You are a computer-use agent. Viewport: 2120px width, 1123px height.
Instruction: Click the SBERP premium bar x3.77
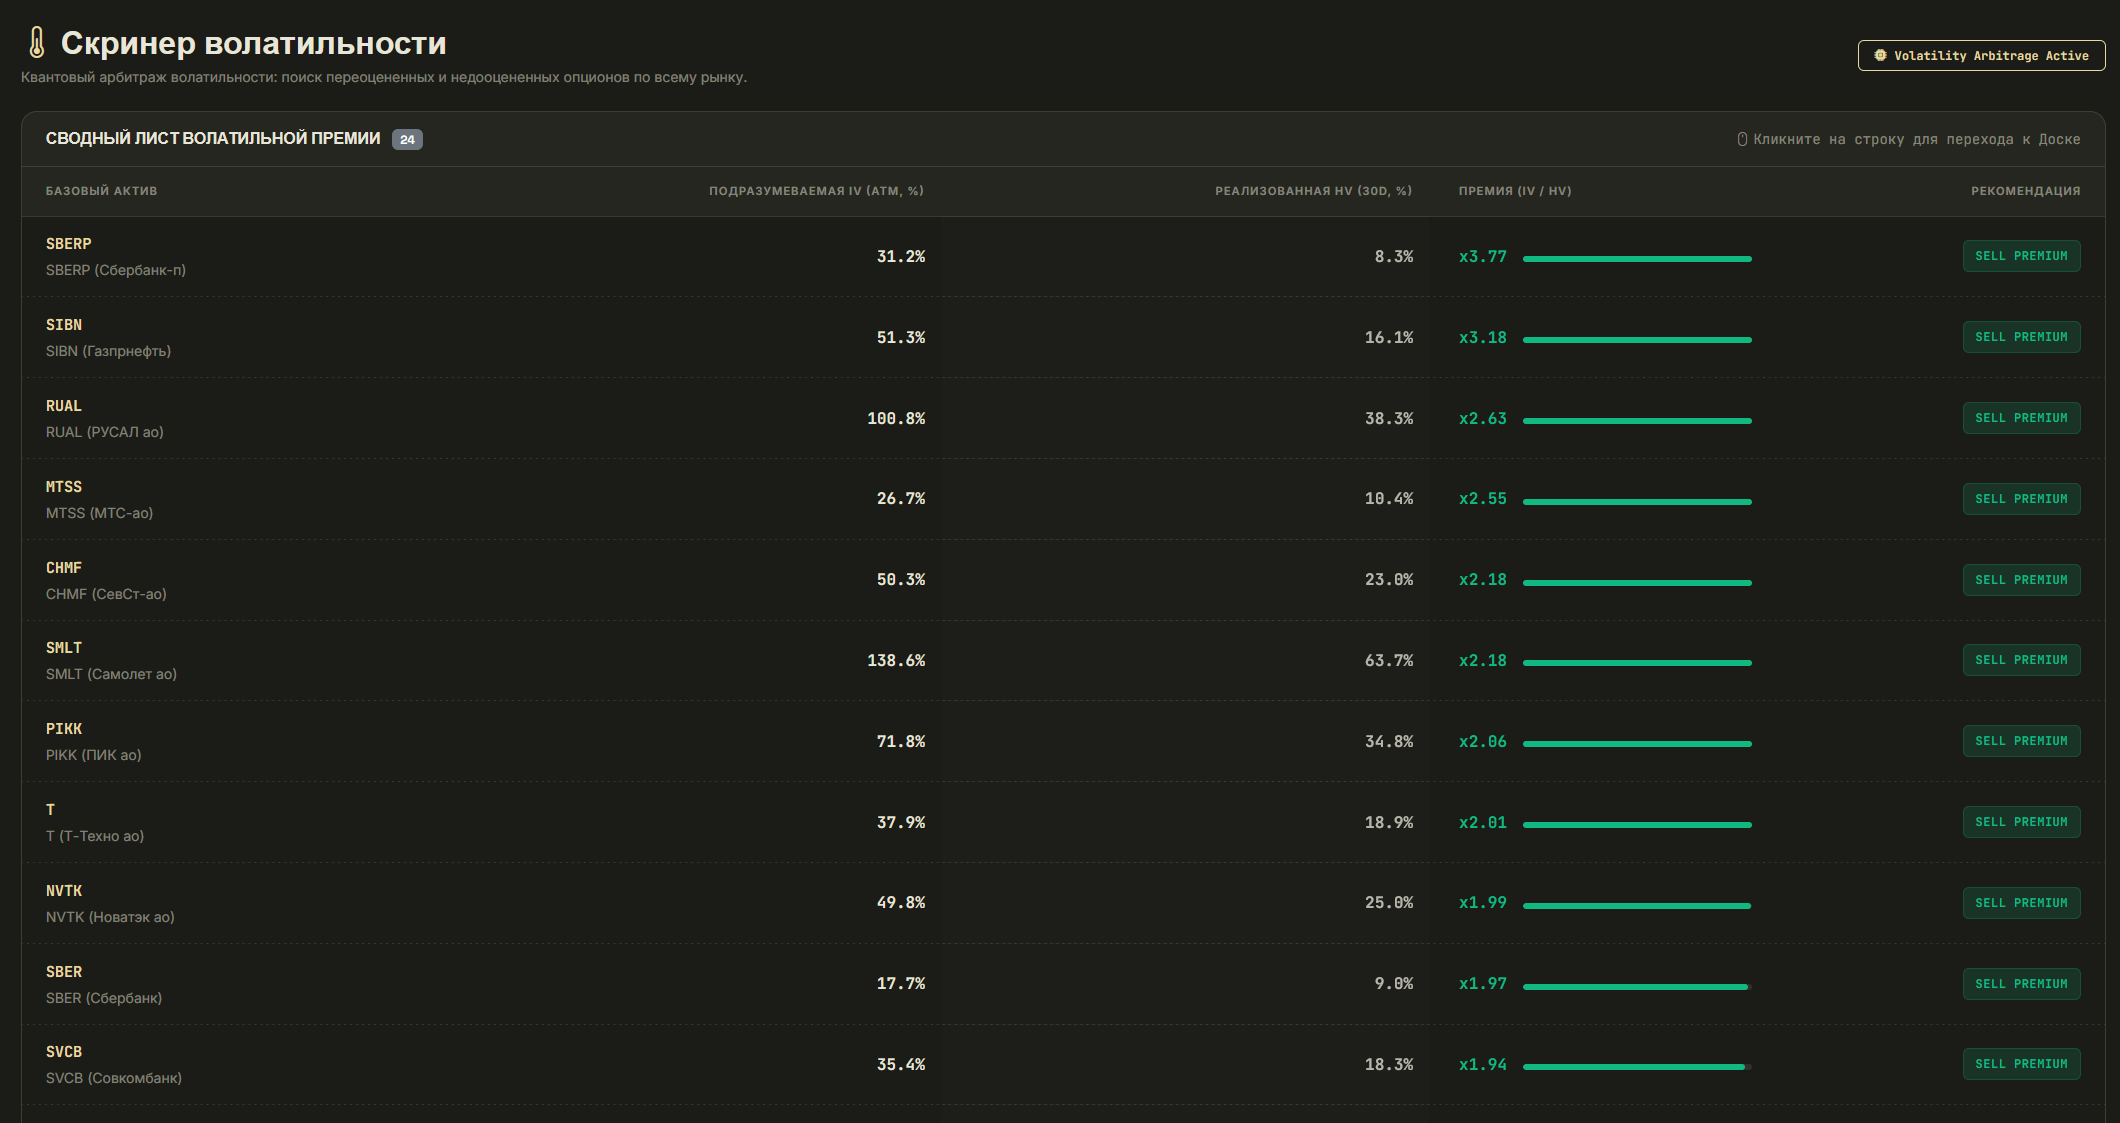(1637, 259)
